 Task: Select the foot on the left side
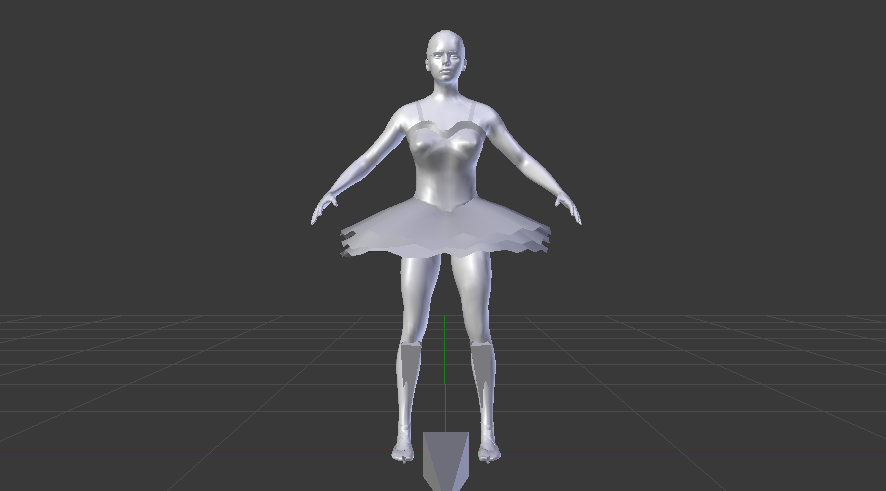tap(403, 452)
